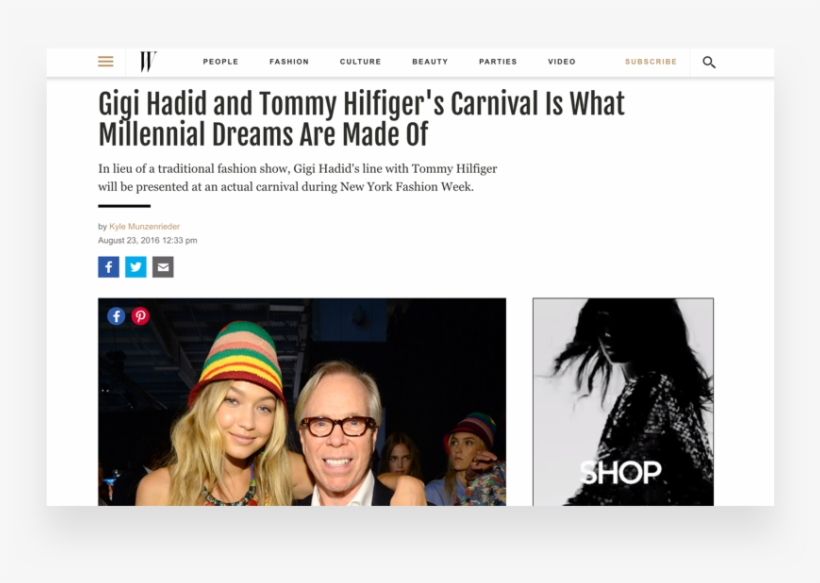Click the W magazine logo
820x583 pixels.
[x=149, y=62]
